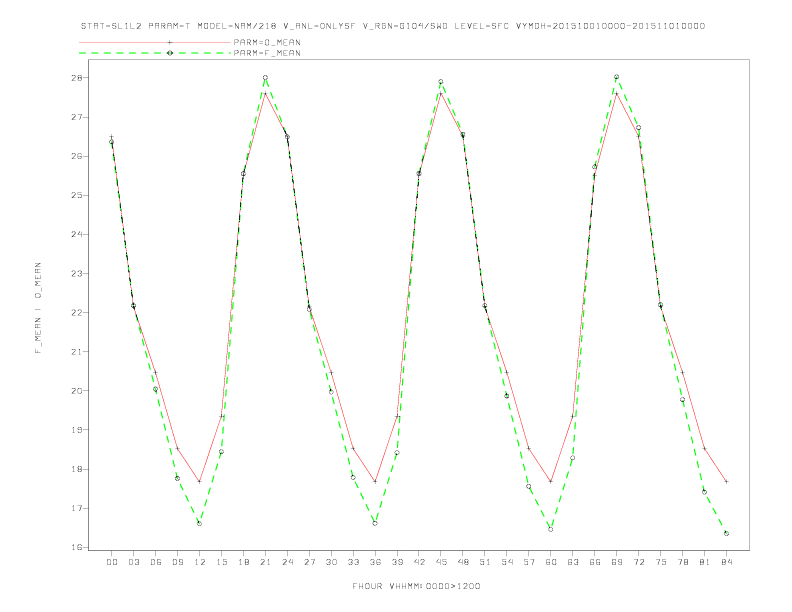Click the x-axis tick label 06
Viewport: 792px width, 612px height.
(x=156, y=562)
